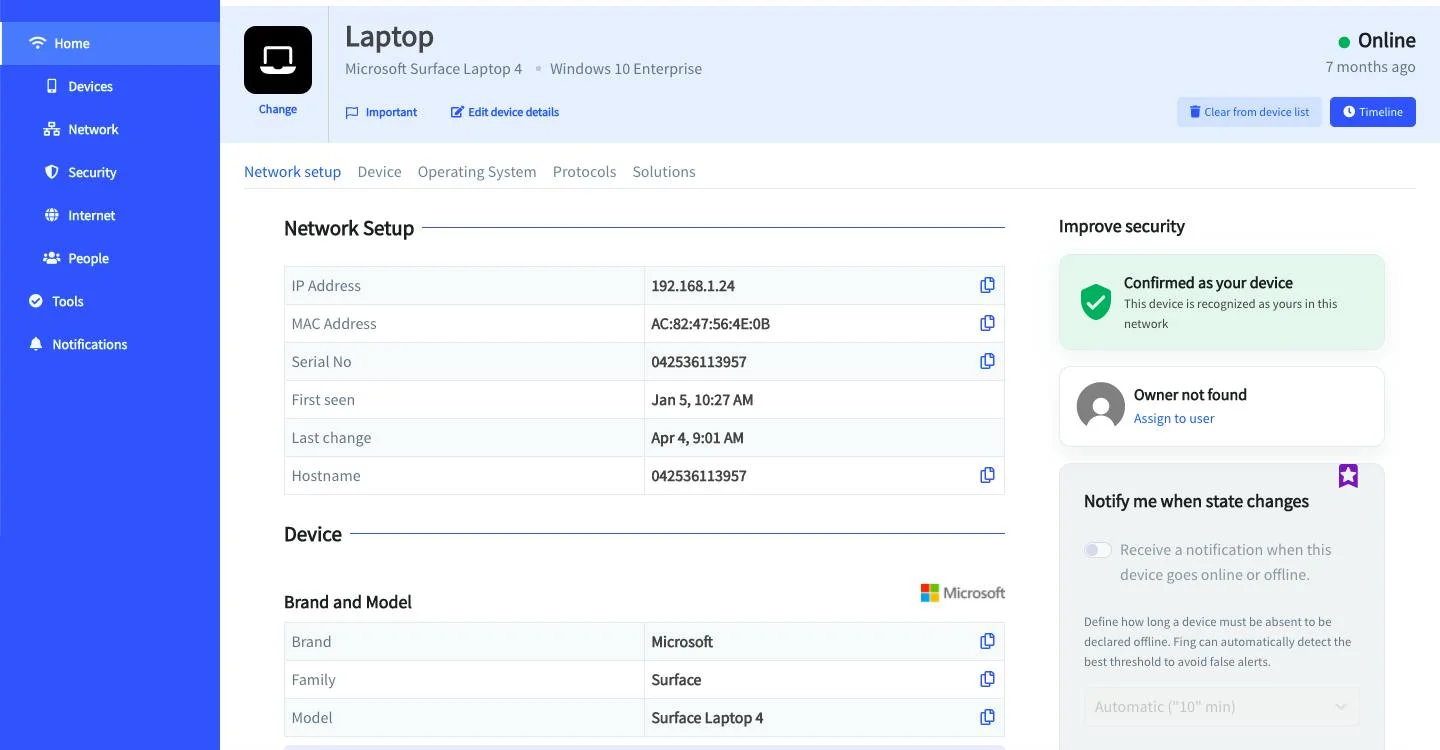This screenshot has height=750, width=1440.
Task: Click the black laptop device icon
Action: point(278,60)
